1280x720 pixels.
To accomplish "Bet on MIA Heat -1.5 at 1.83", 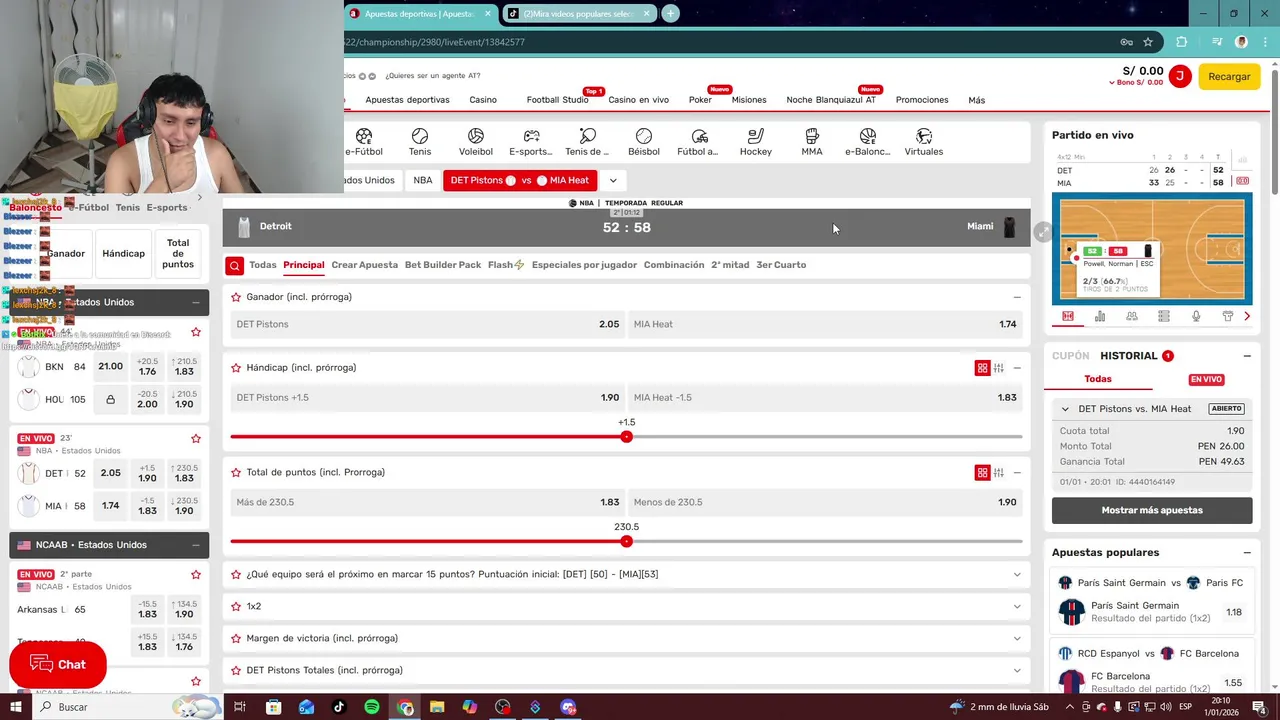I will coord(825,397).
